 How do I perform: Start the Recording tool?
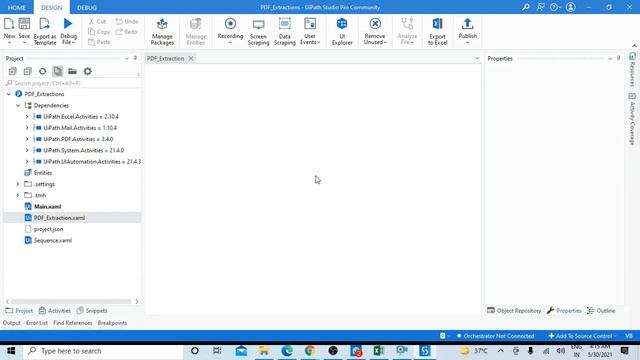point(230,31)
